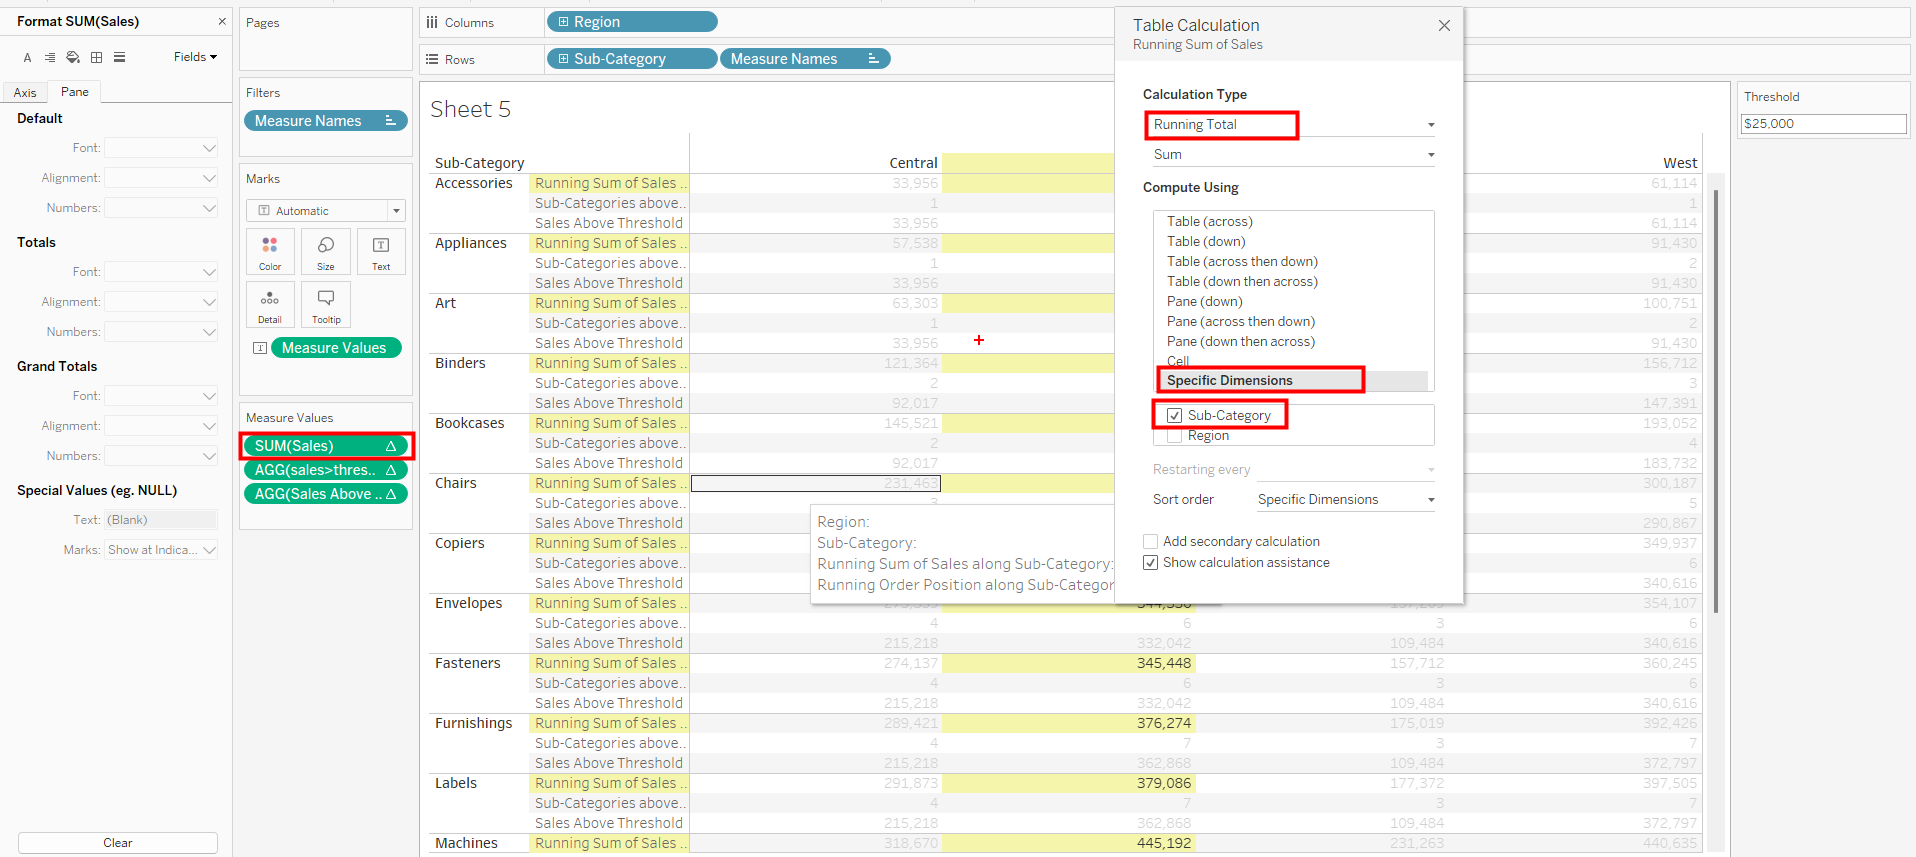
Task: Click the Color button on Marks card
Action: pos(270,252)
